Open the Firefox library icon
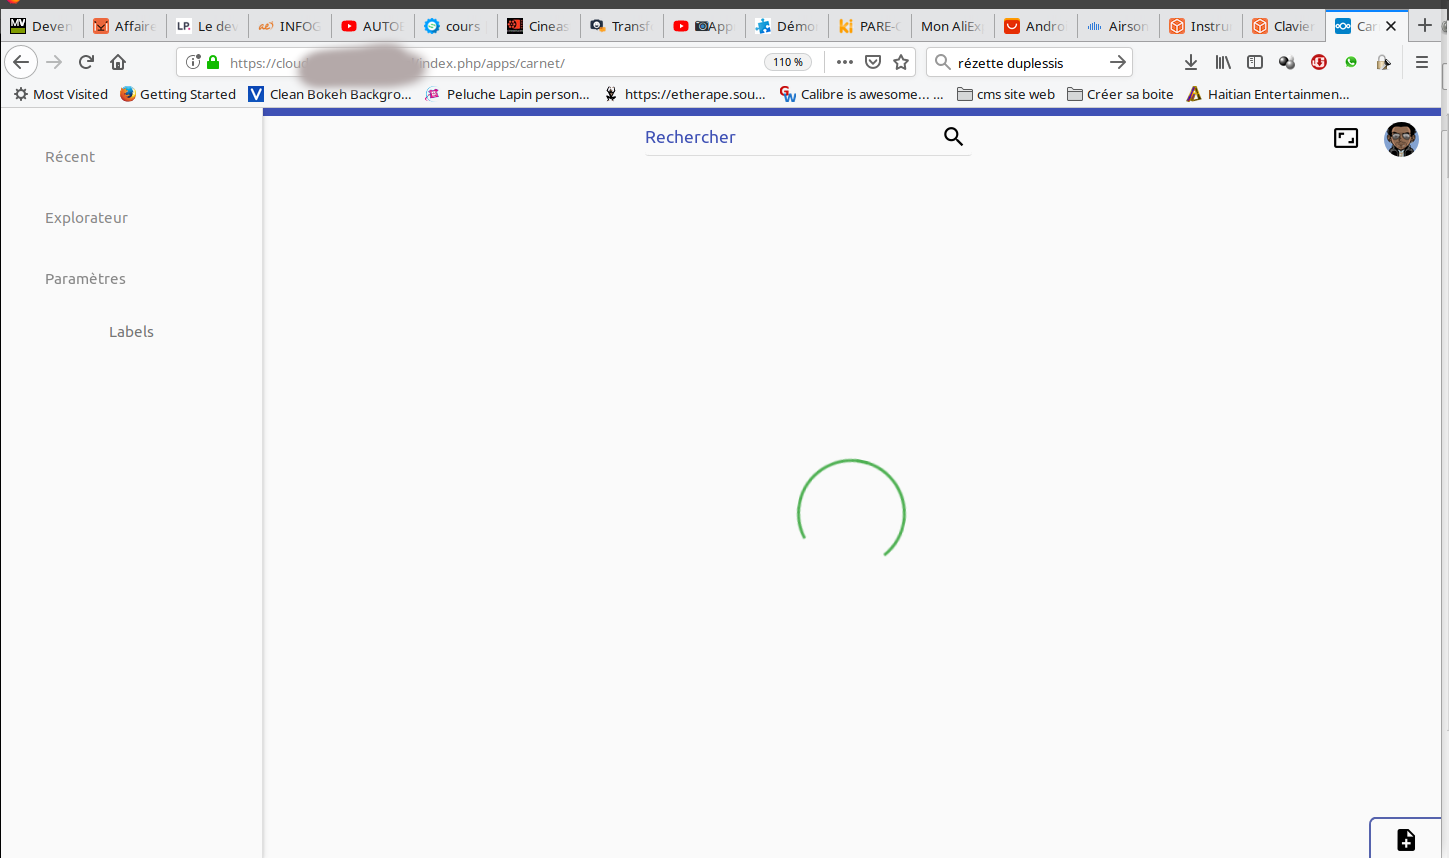Image resolution: width=1449 pixels, height=858 pixels. pyautogui.click(x=1222, y=62)
